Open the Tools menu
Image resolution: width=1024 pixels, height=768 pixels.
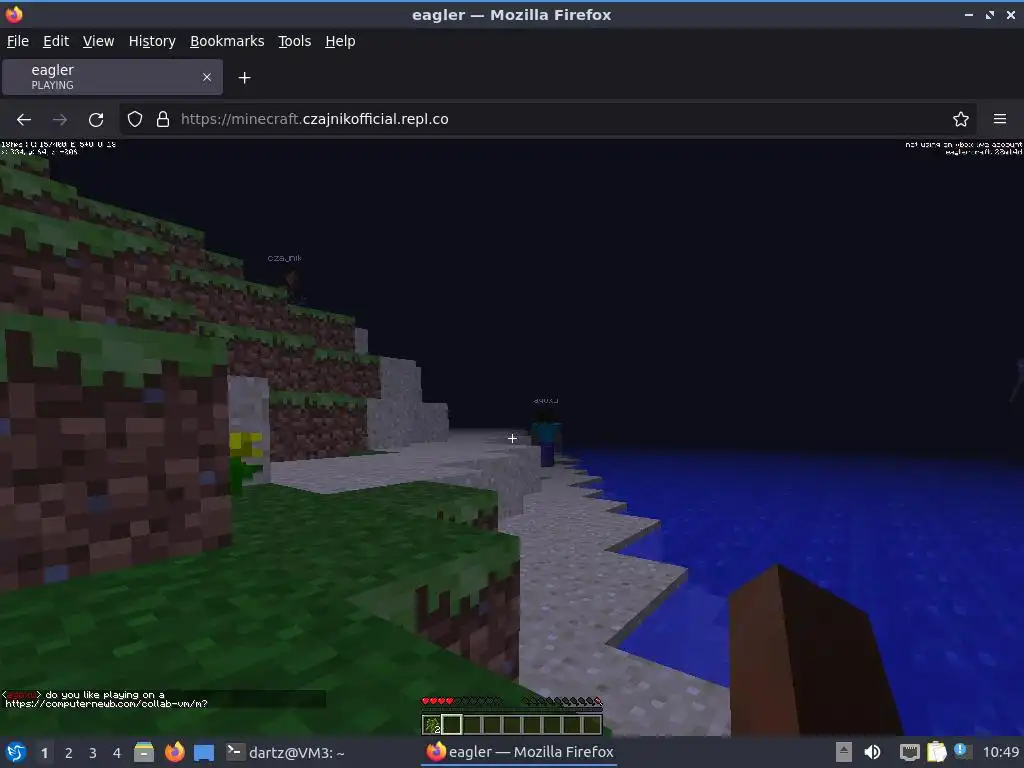[295, 41]
